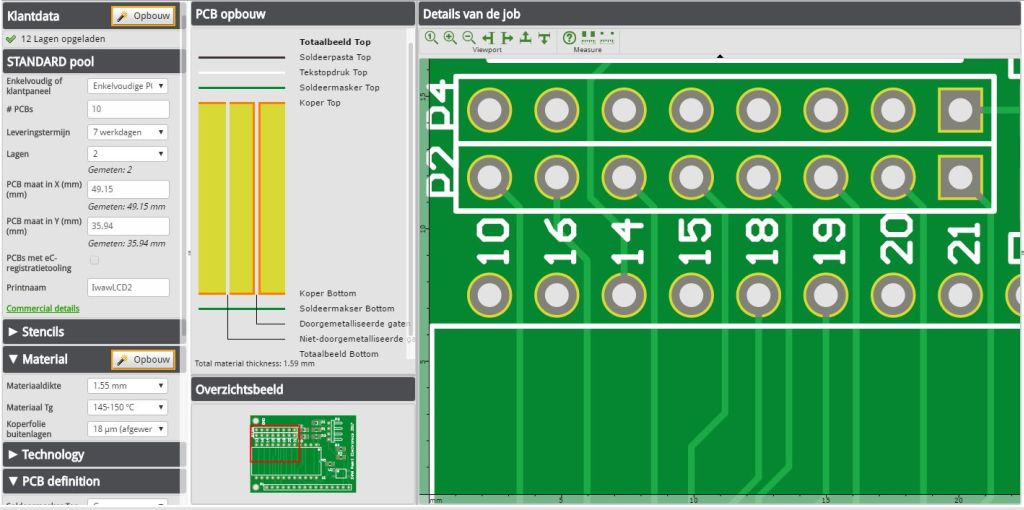Expand the Technology section

pyautogui.click(x=91, y=454)
